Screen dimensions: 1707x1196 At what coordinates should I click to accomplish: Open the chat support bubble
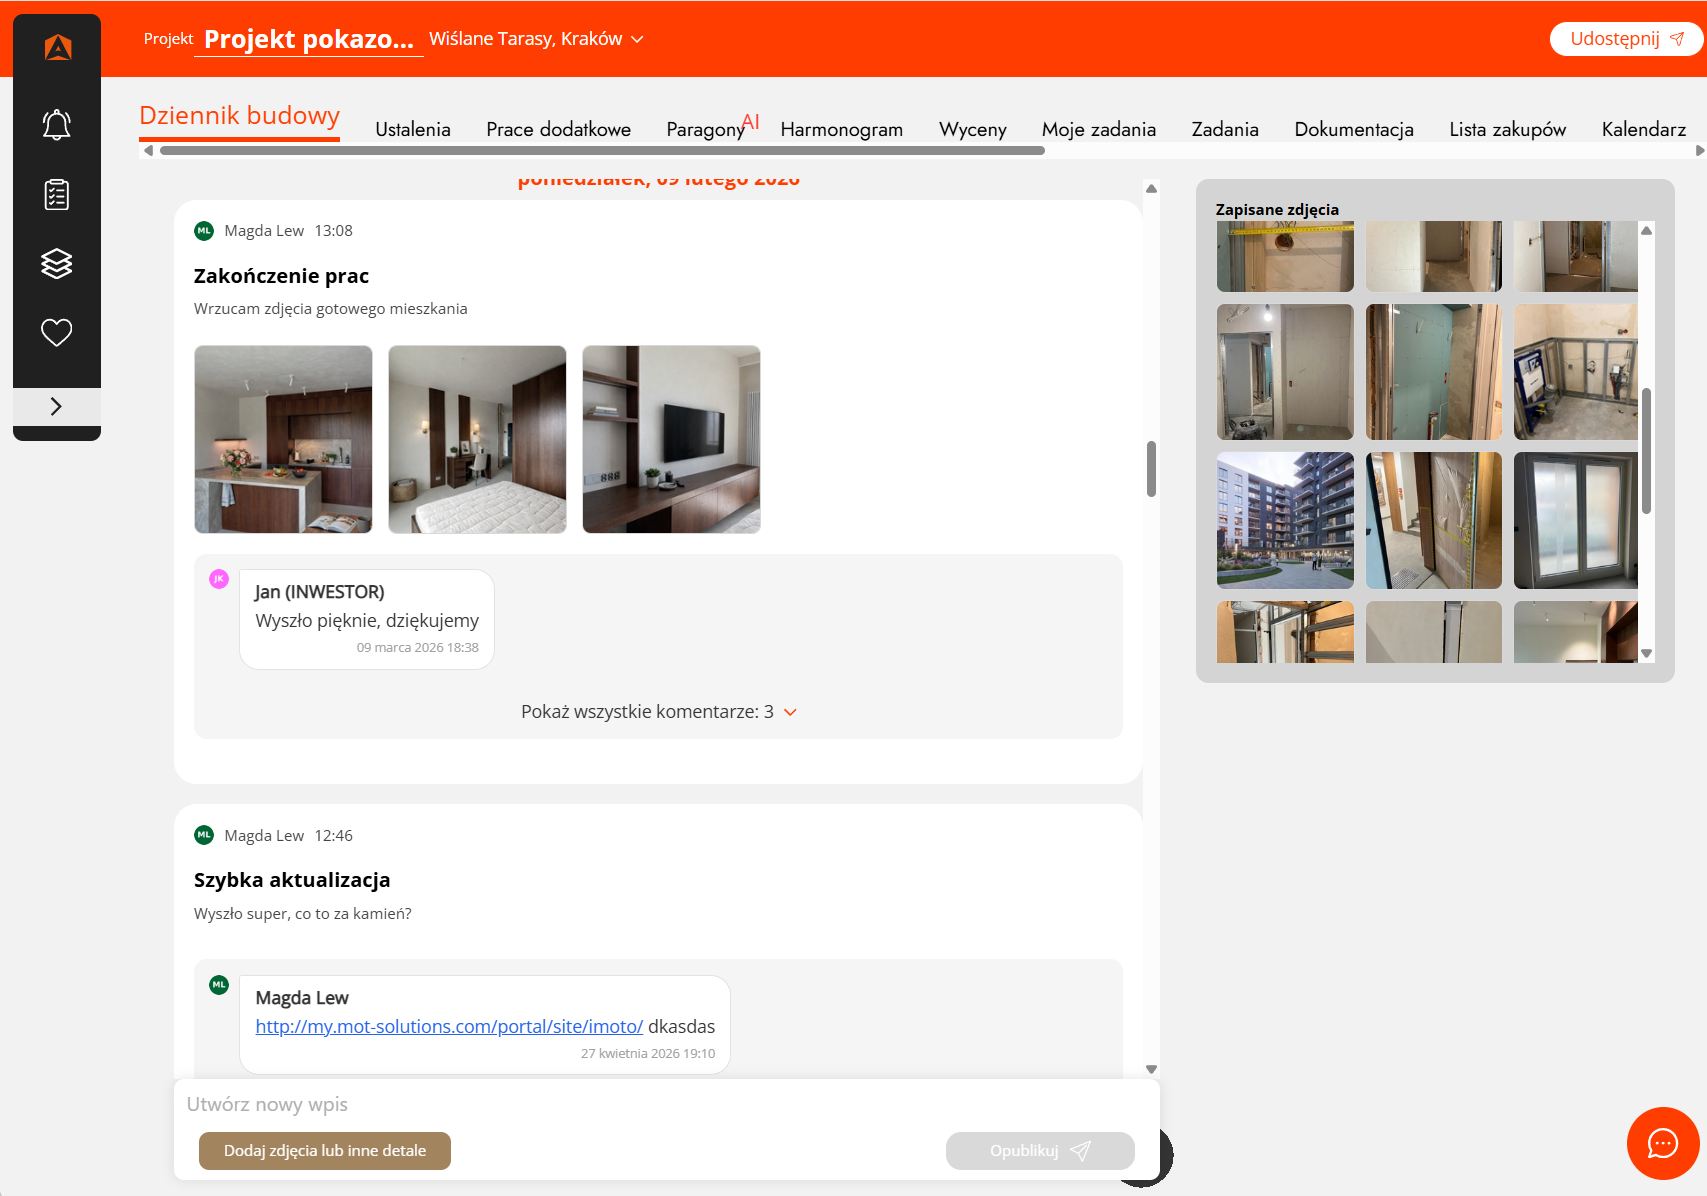pos(1663,1143)
